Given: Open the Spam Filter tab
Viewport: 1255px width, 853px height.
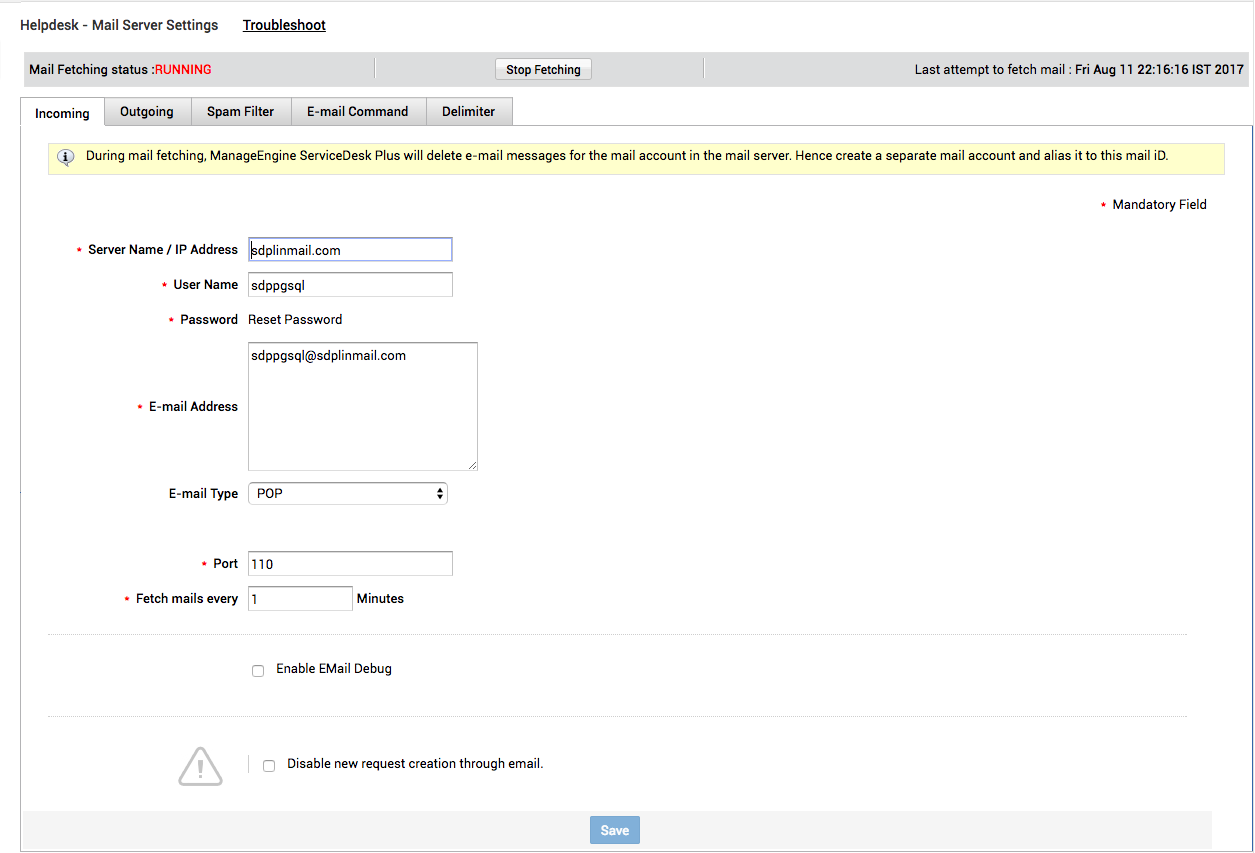Looking at the screenshot, I should 240,112.
